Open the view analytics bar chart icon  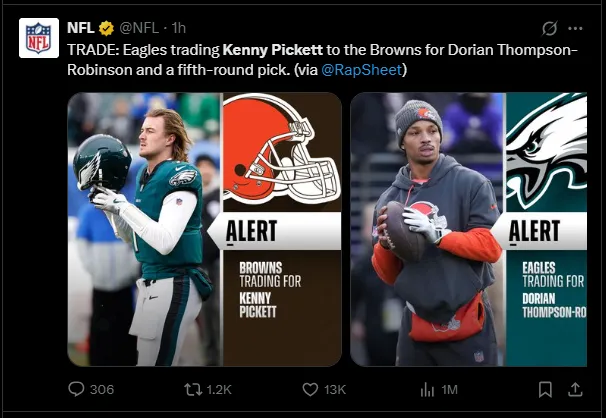(427, 389)
